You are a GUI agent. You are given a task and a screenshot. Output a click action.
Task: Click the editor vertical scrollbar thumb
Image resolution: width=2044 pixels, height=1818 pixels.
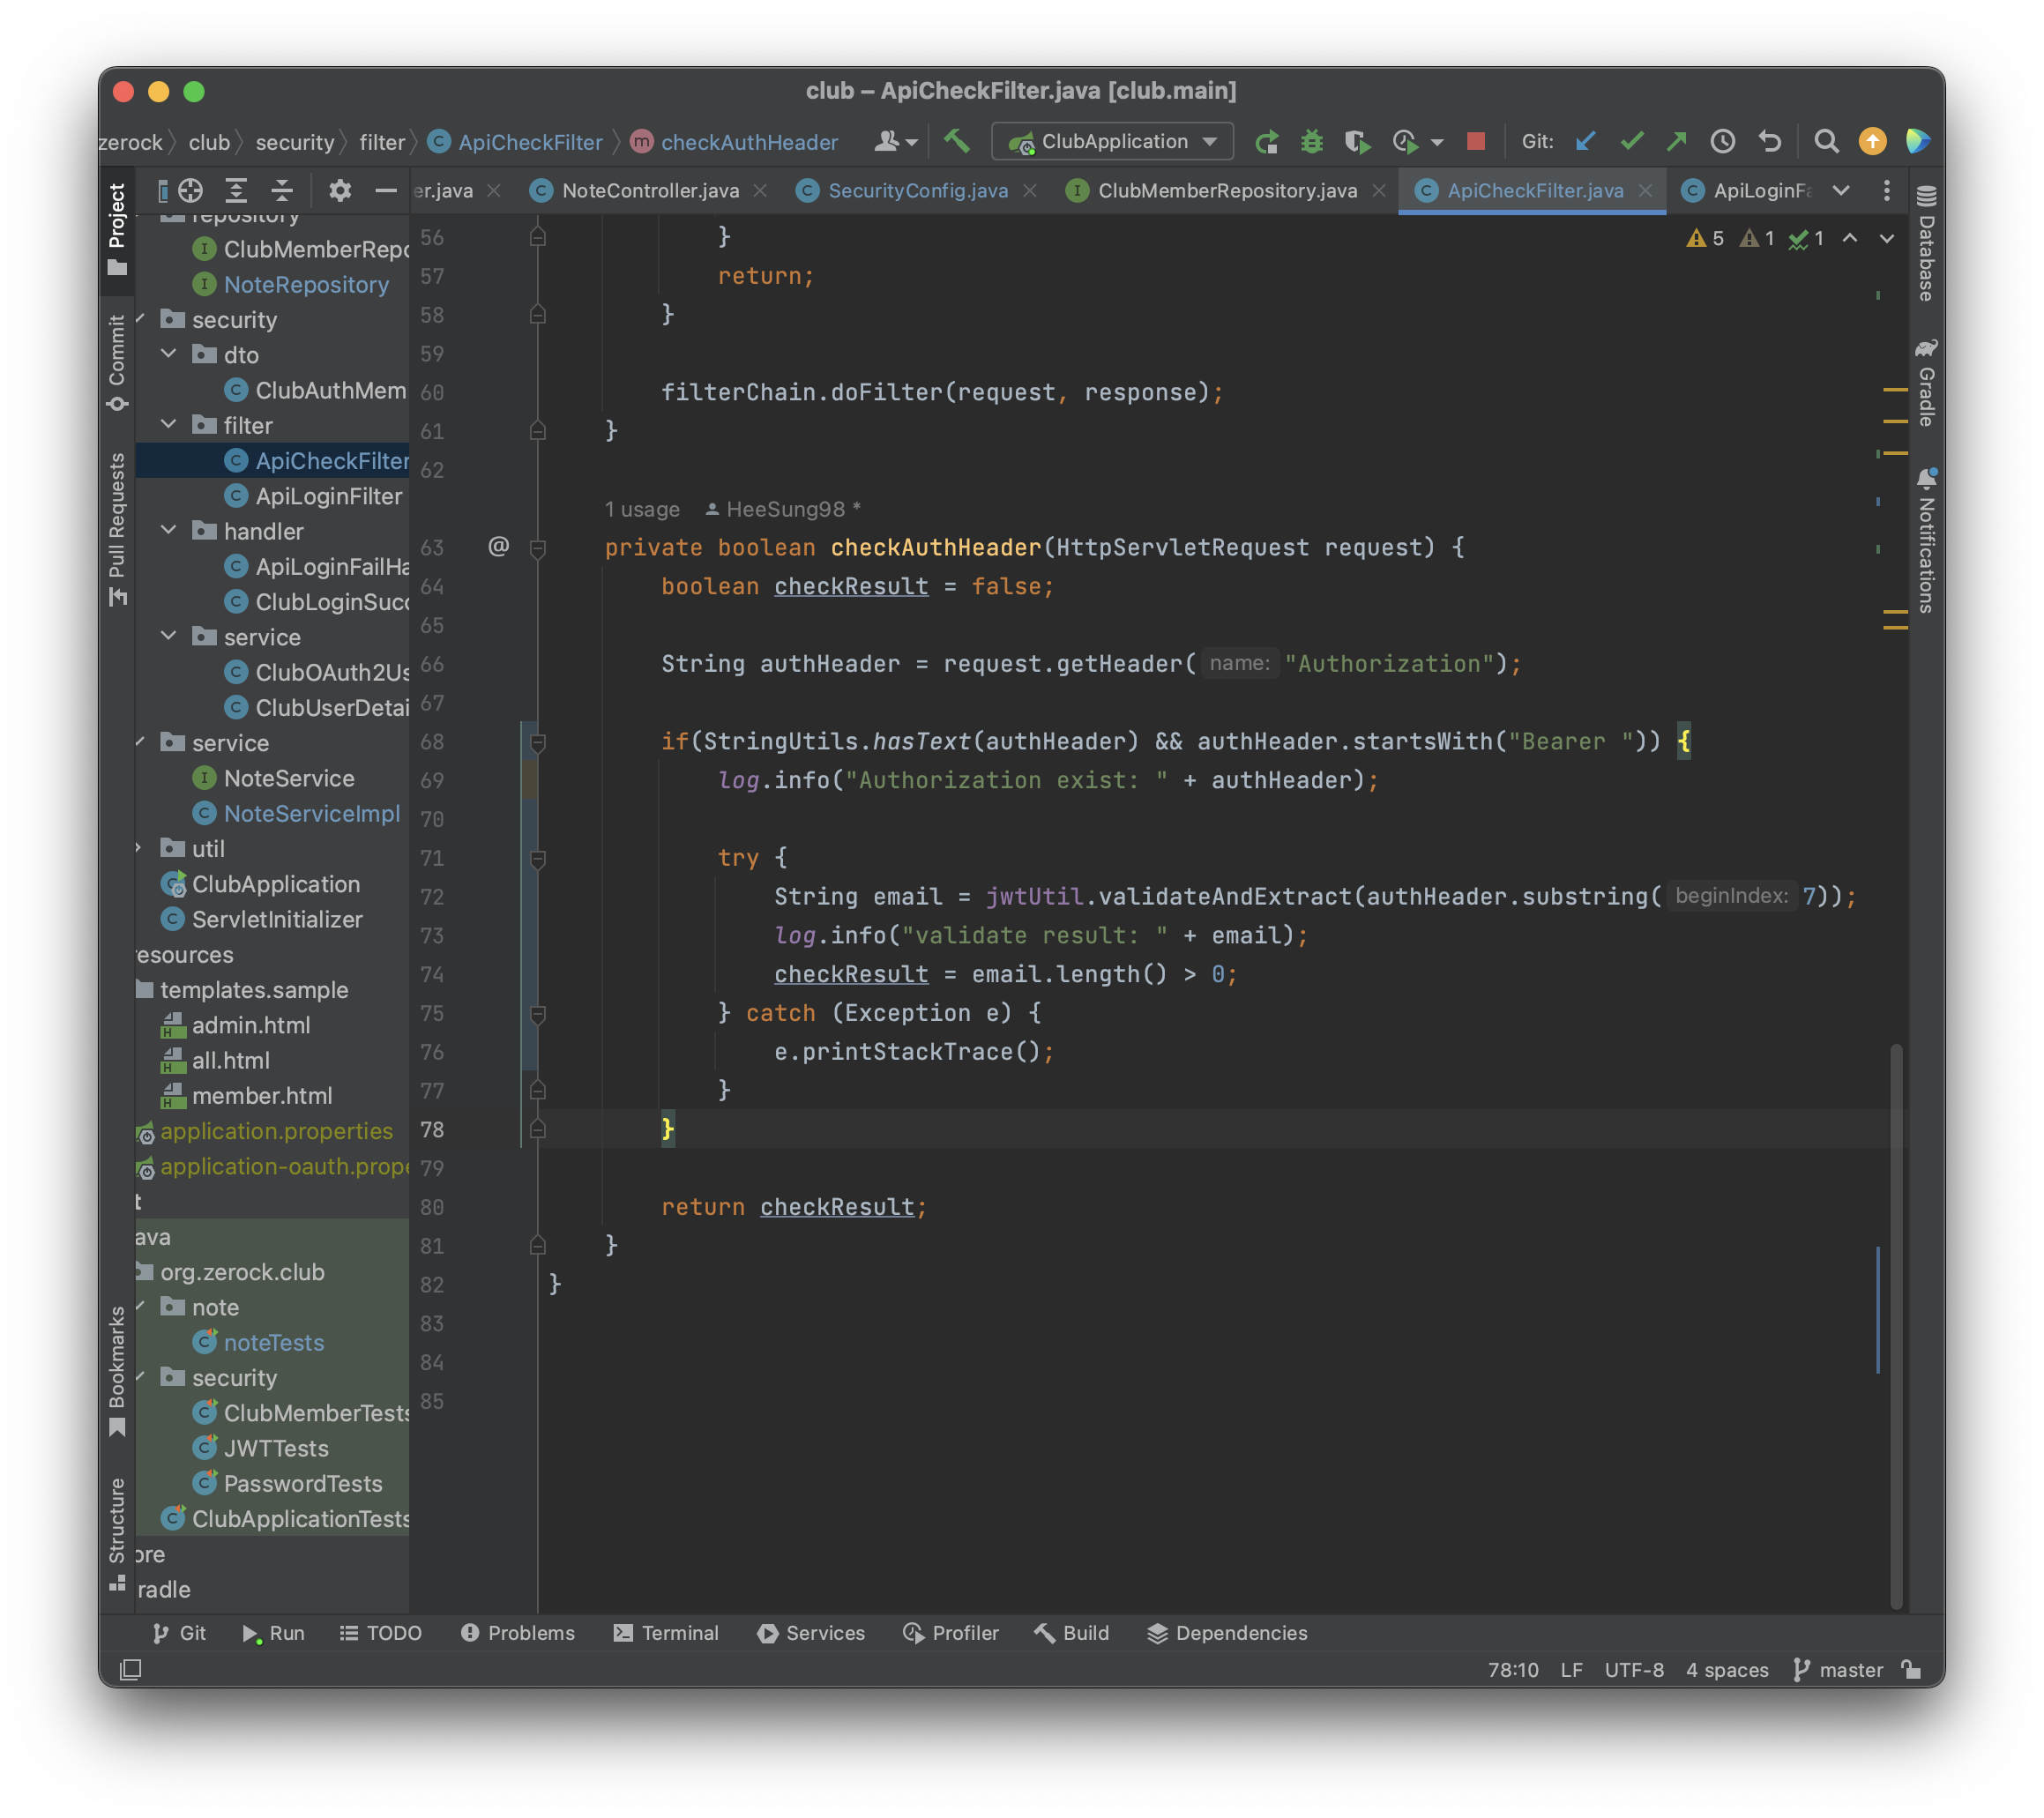click(x=1895, y=1320)
